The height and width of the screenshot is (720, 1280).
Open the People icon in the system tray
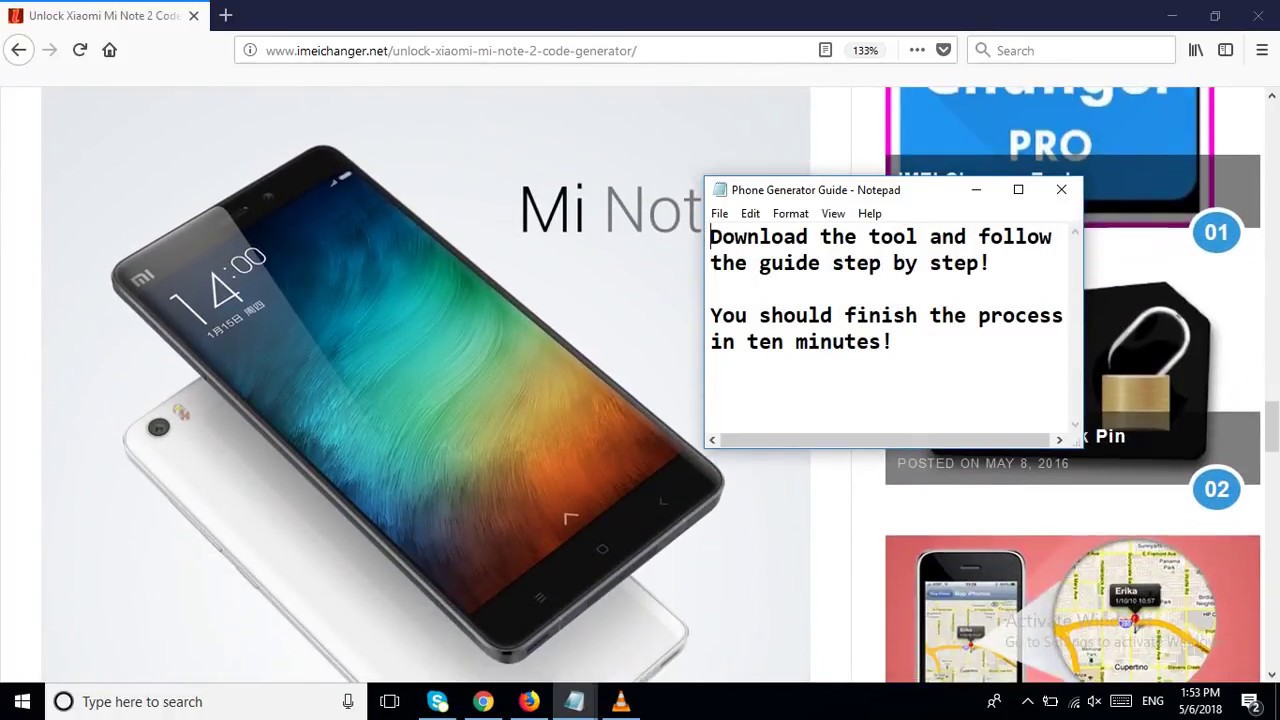(x=994, y=702)
